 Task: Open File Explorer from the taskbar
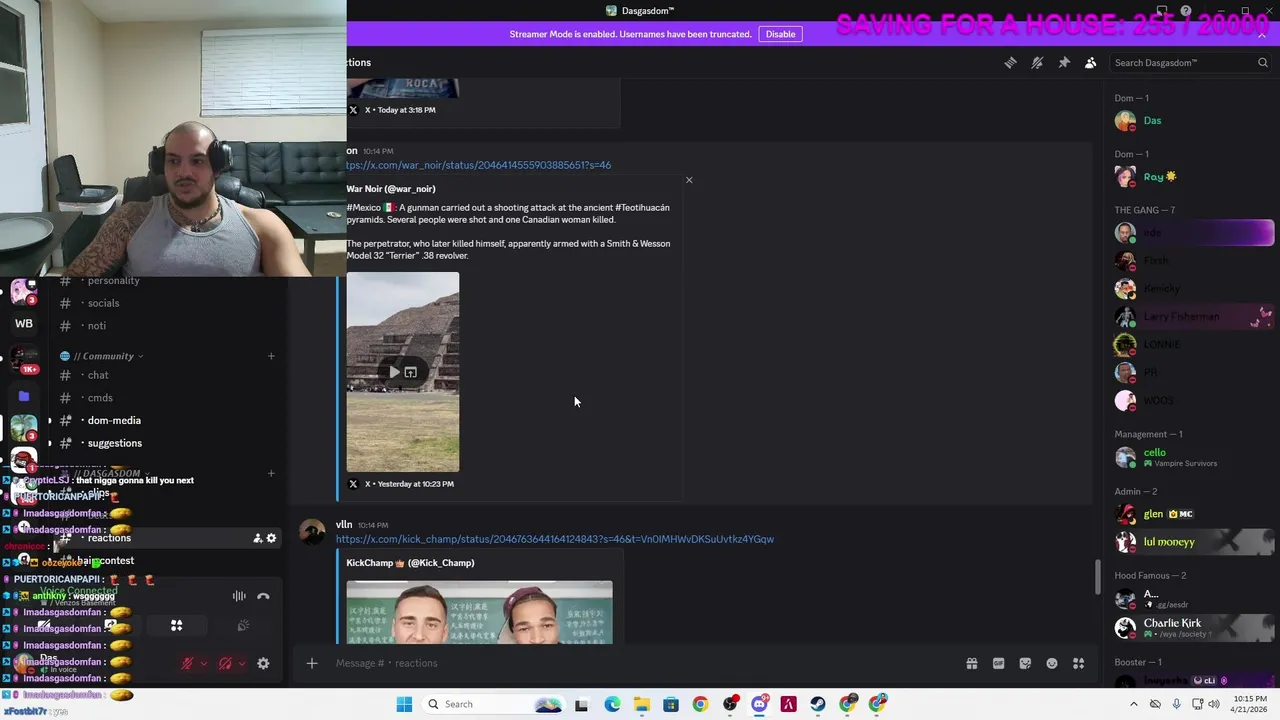[641, 704]
